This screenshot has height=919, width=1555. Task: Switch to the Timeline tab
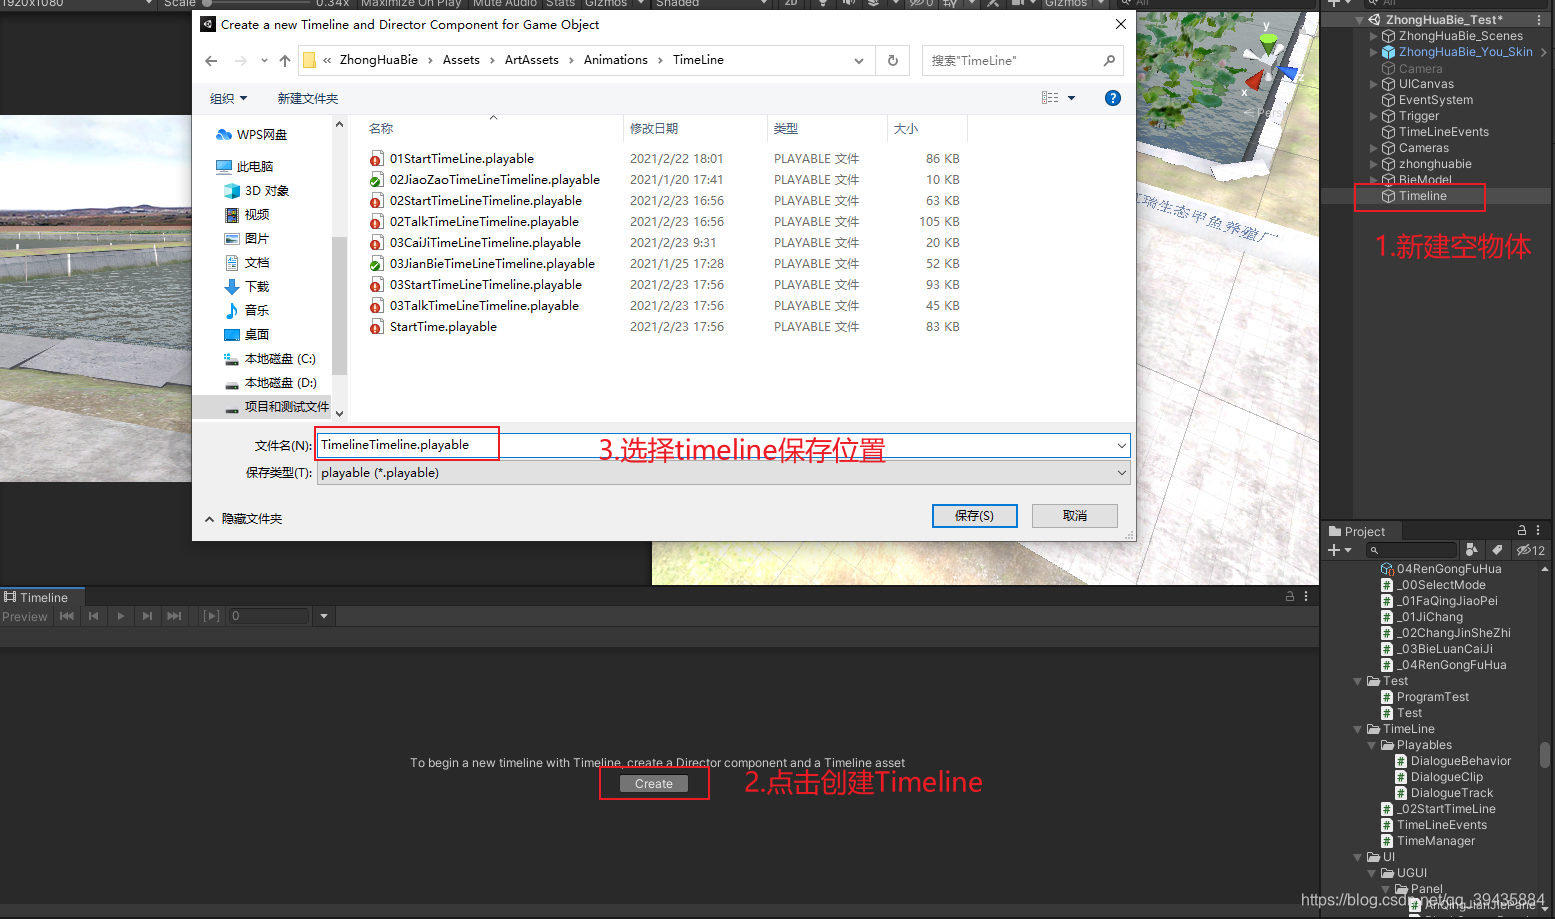click(x=42, y=597)
